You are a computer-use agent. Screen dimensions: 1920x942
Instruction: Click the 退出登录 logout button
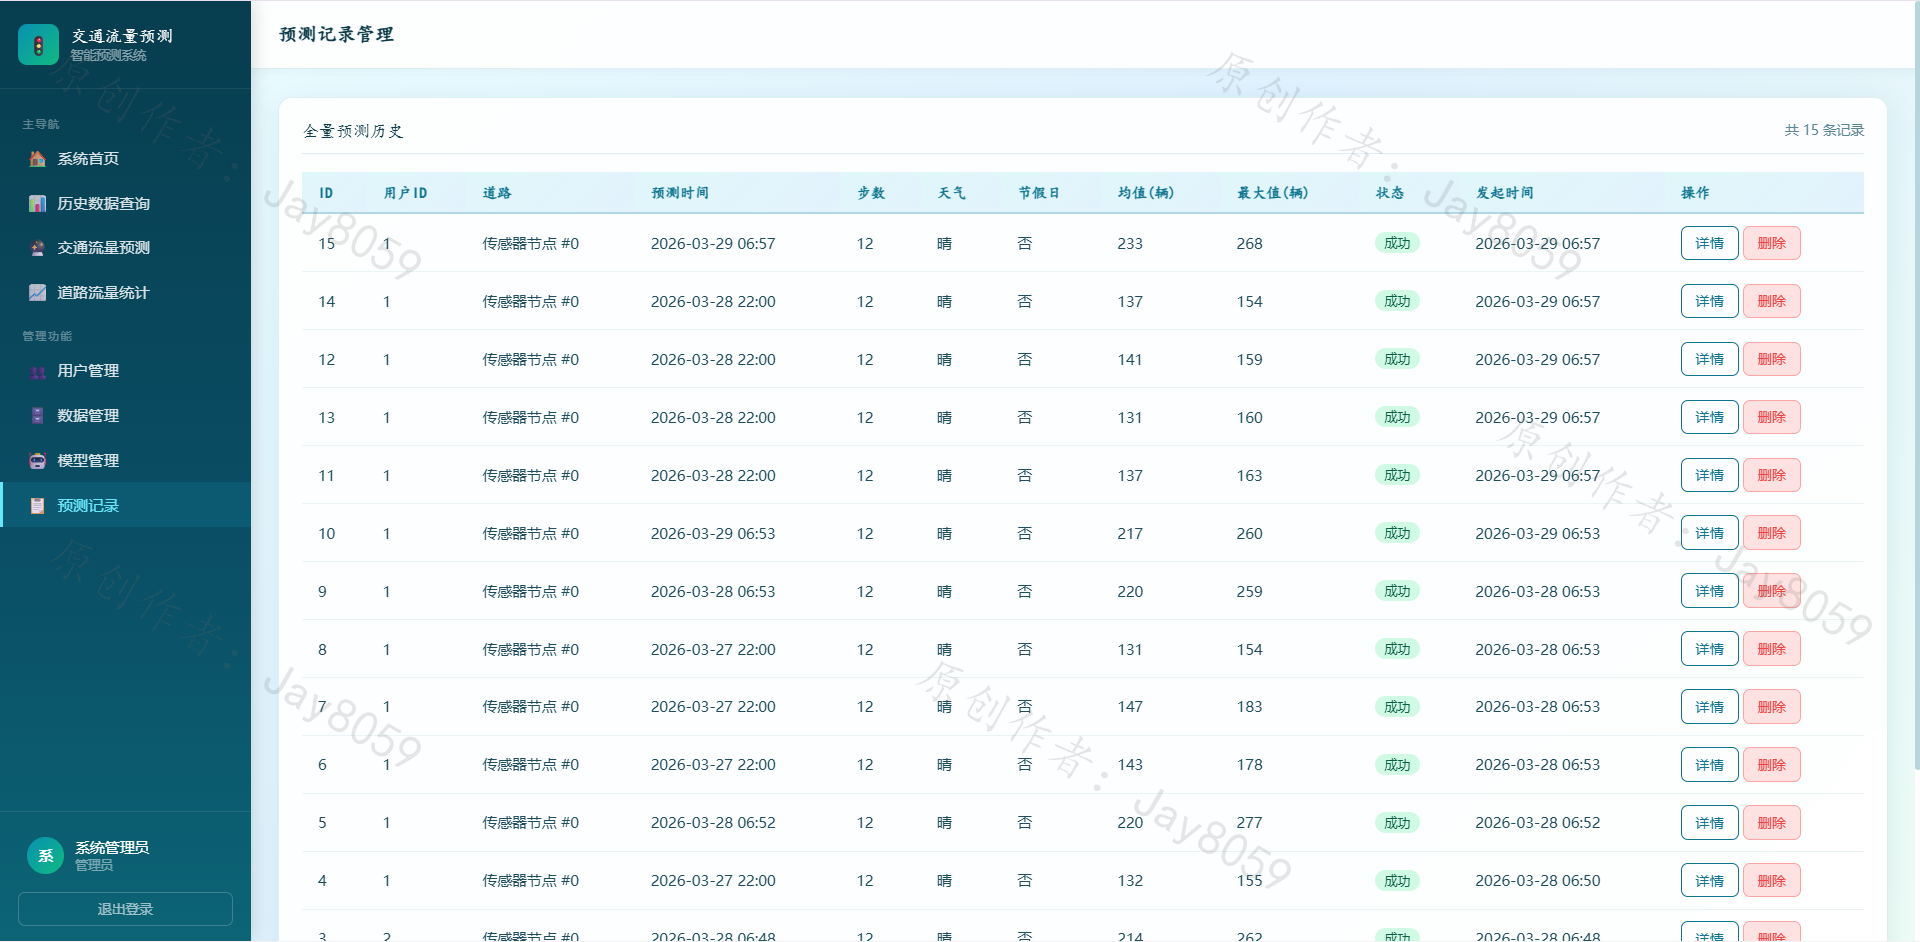pos(125,909)
